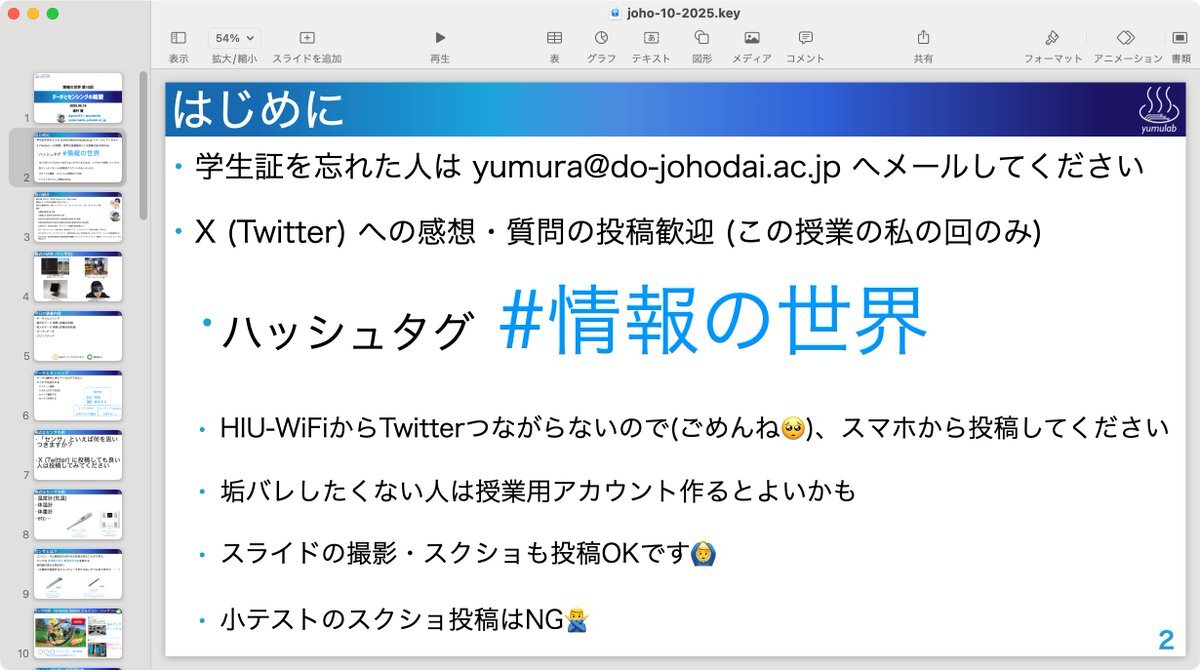The image size is (1200, 670).
Task: Select slide 6 thumbnail in navigator
Action: coord(78,395)
